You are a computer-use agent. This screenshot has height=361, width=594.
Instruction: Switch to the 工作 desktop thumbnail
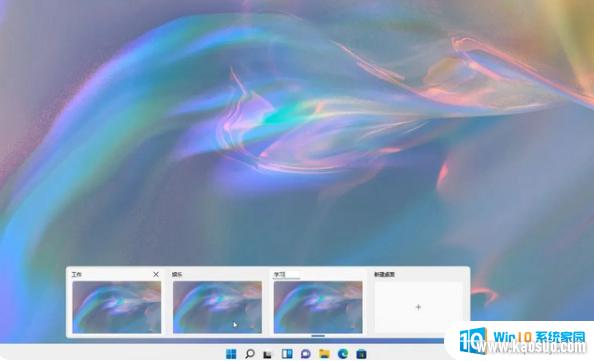(x=117, y=307)
